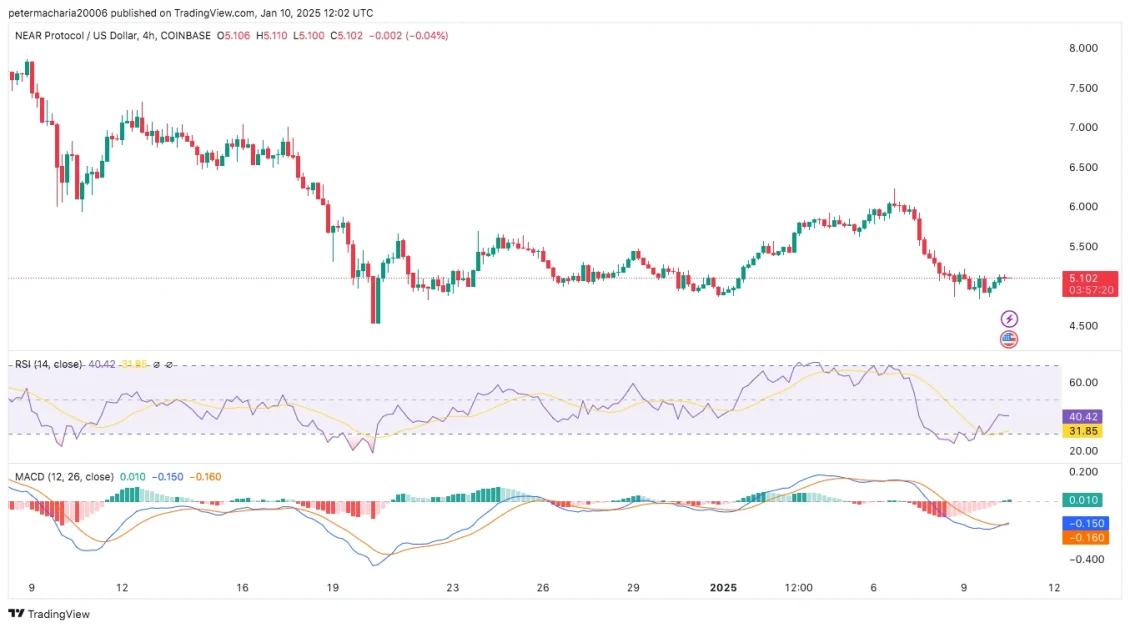
Task: Click the purple lightning bolt event icon
Action: (1009, 319)
